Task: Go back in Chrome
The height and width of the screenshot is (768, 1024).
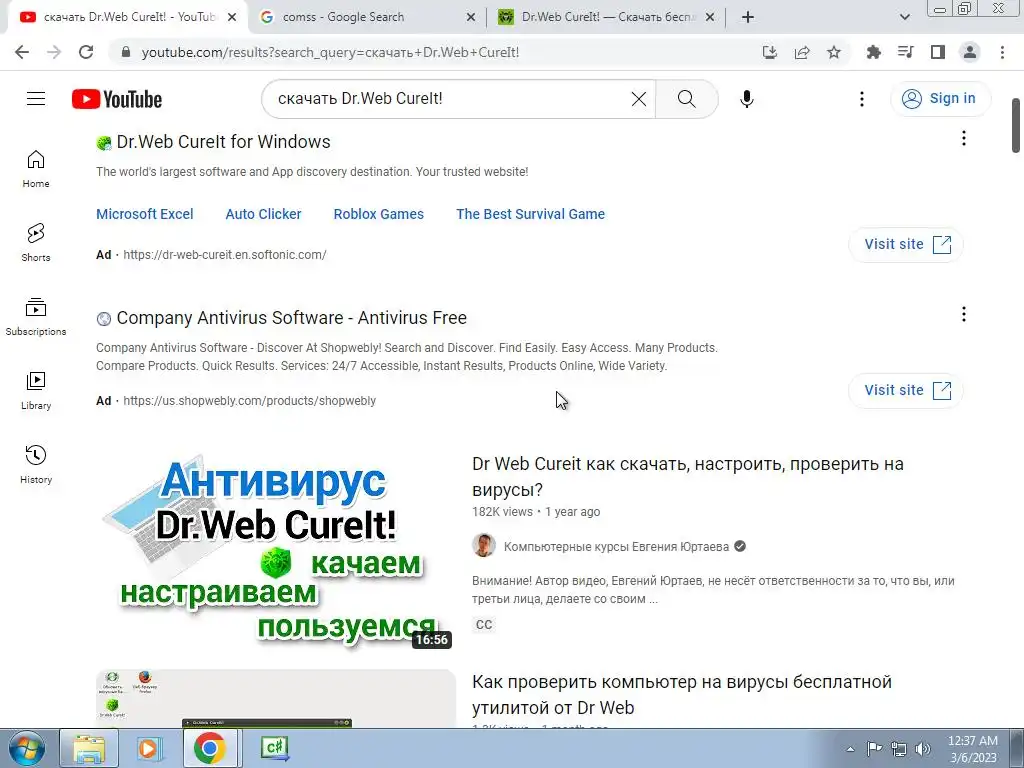Action: 22,52
